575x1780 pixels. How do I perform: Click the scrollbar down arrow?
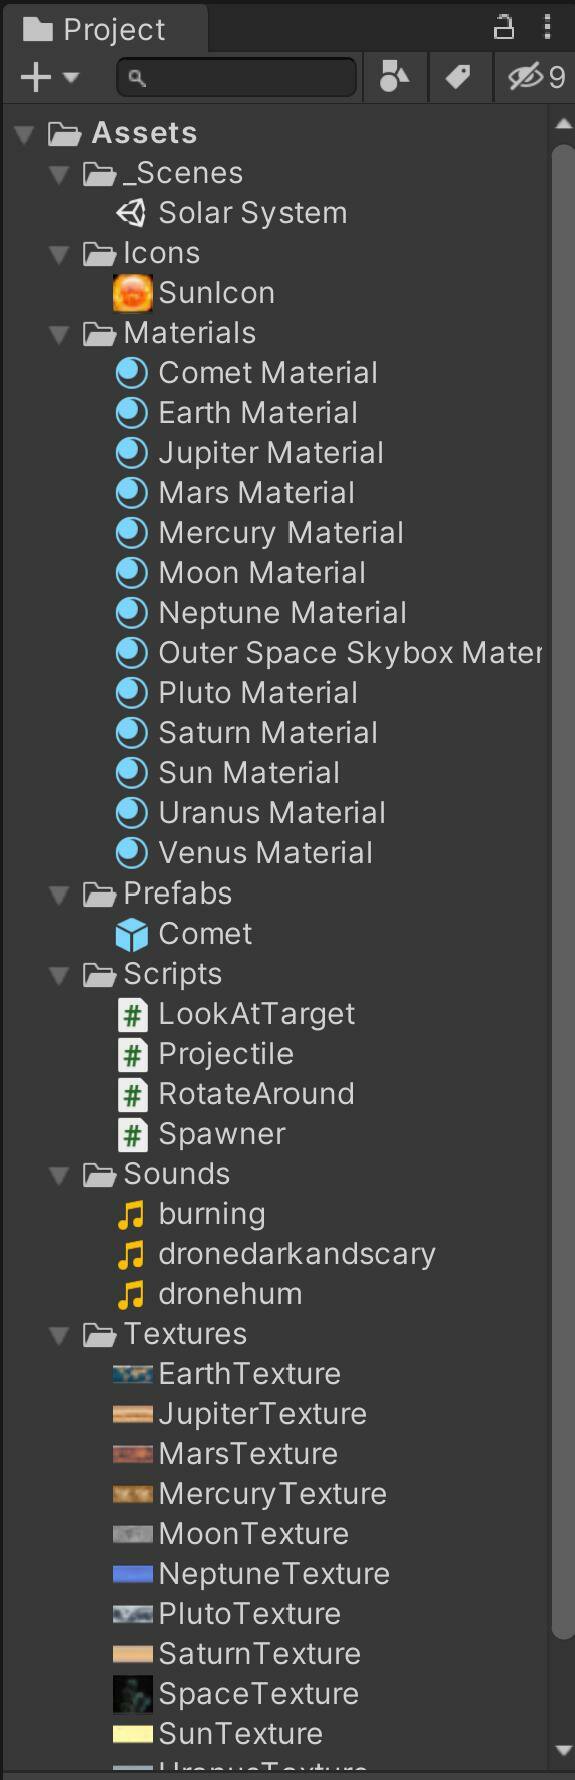pyautogui.click(x=563, y=1751)
